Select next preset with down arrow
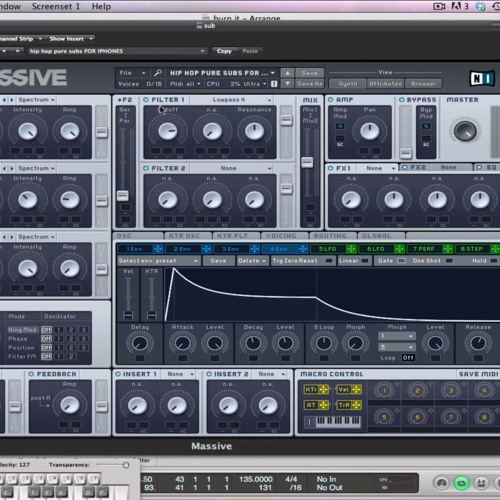 pyautogui.click(x=287, y=83)
